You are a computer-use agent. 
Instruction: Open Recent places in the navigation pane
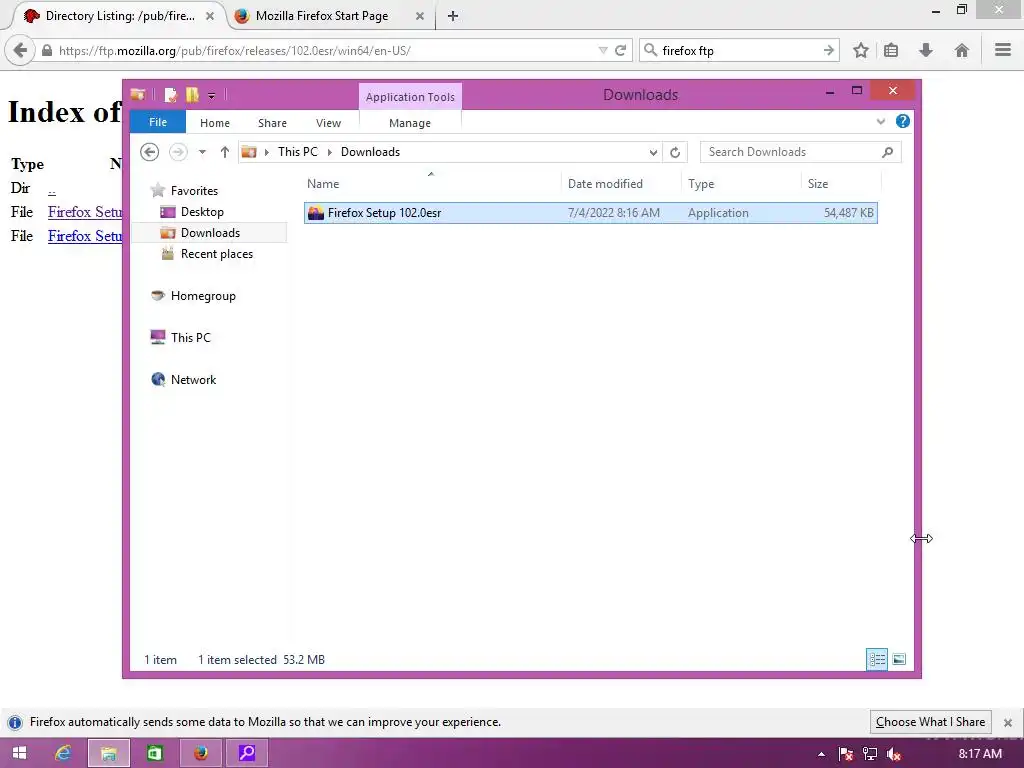pos(216,254)
